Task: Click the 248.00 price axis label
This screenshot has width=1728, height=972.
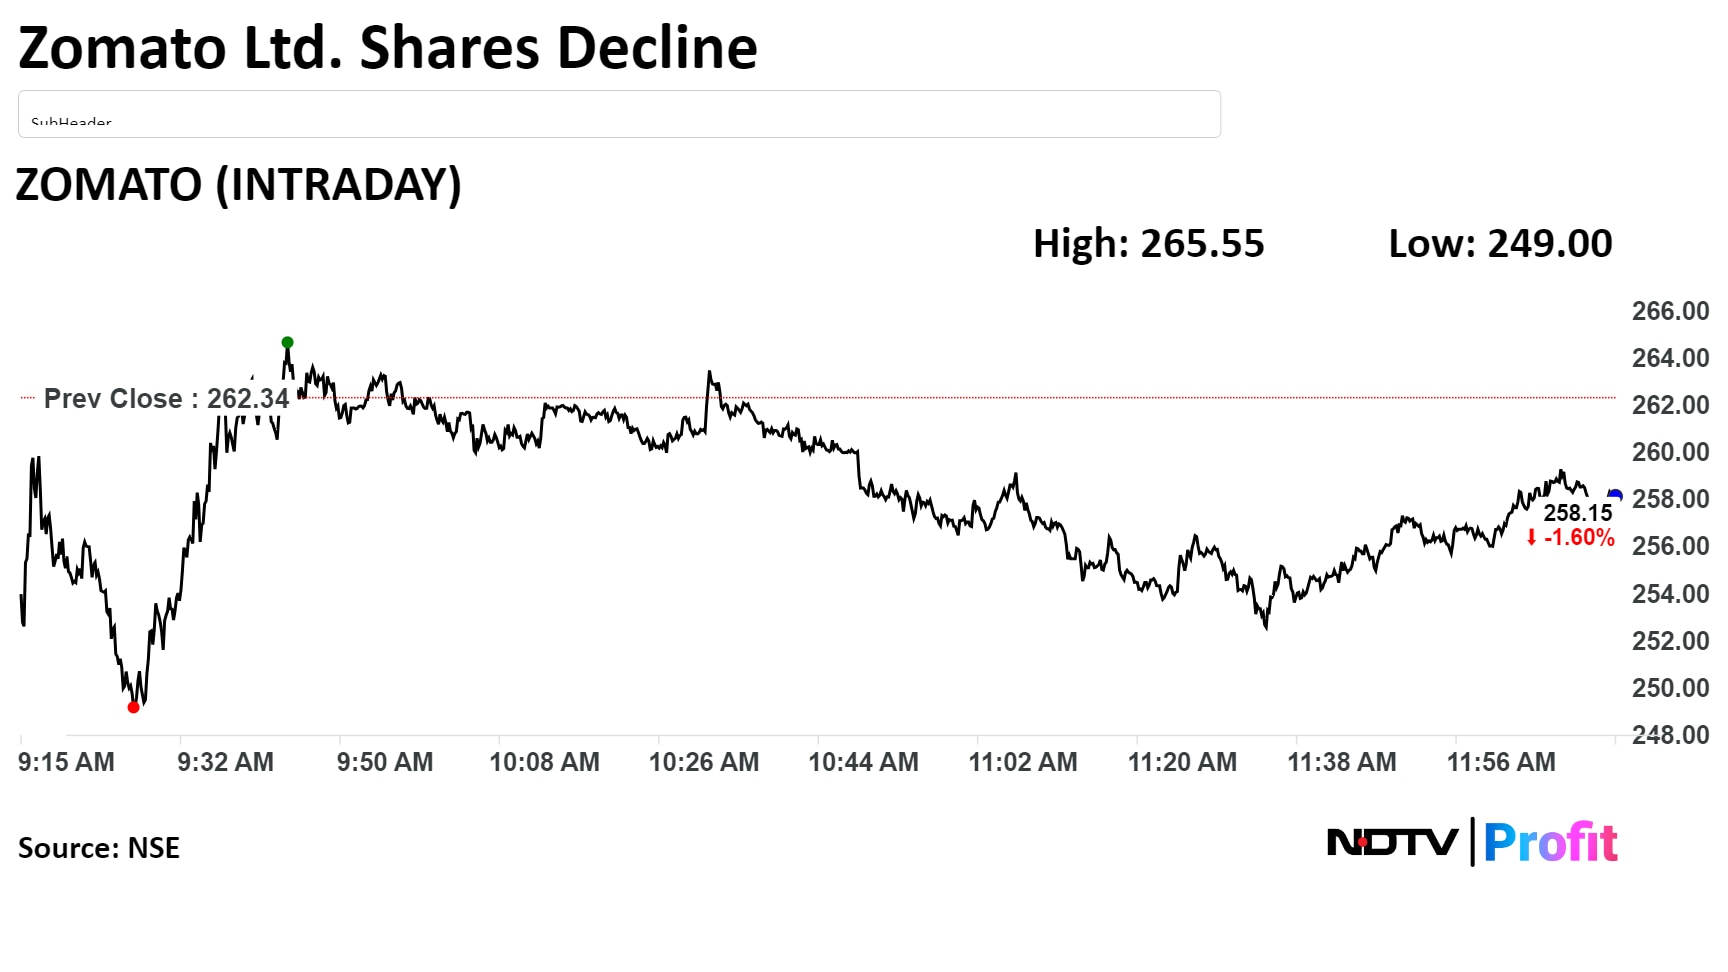Action: [x=1670, y=735]
